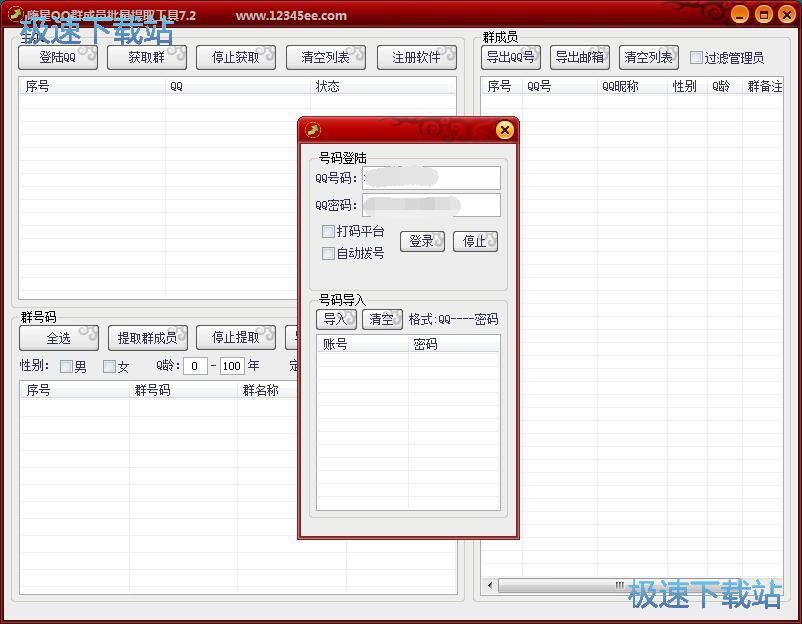
Task: Click the 全选 button for group numbers
Action: coord(59,338)
